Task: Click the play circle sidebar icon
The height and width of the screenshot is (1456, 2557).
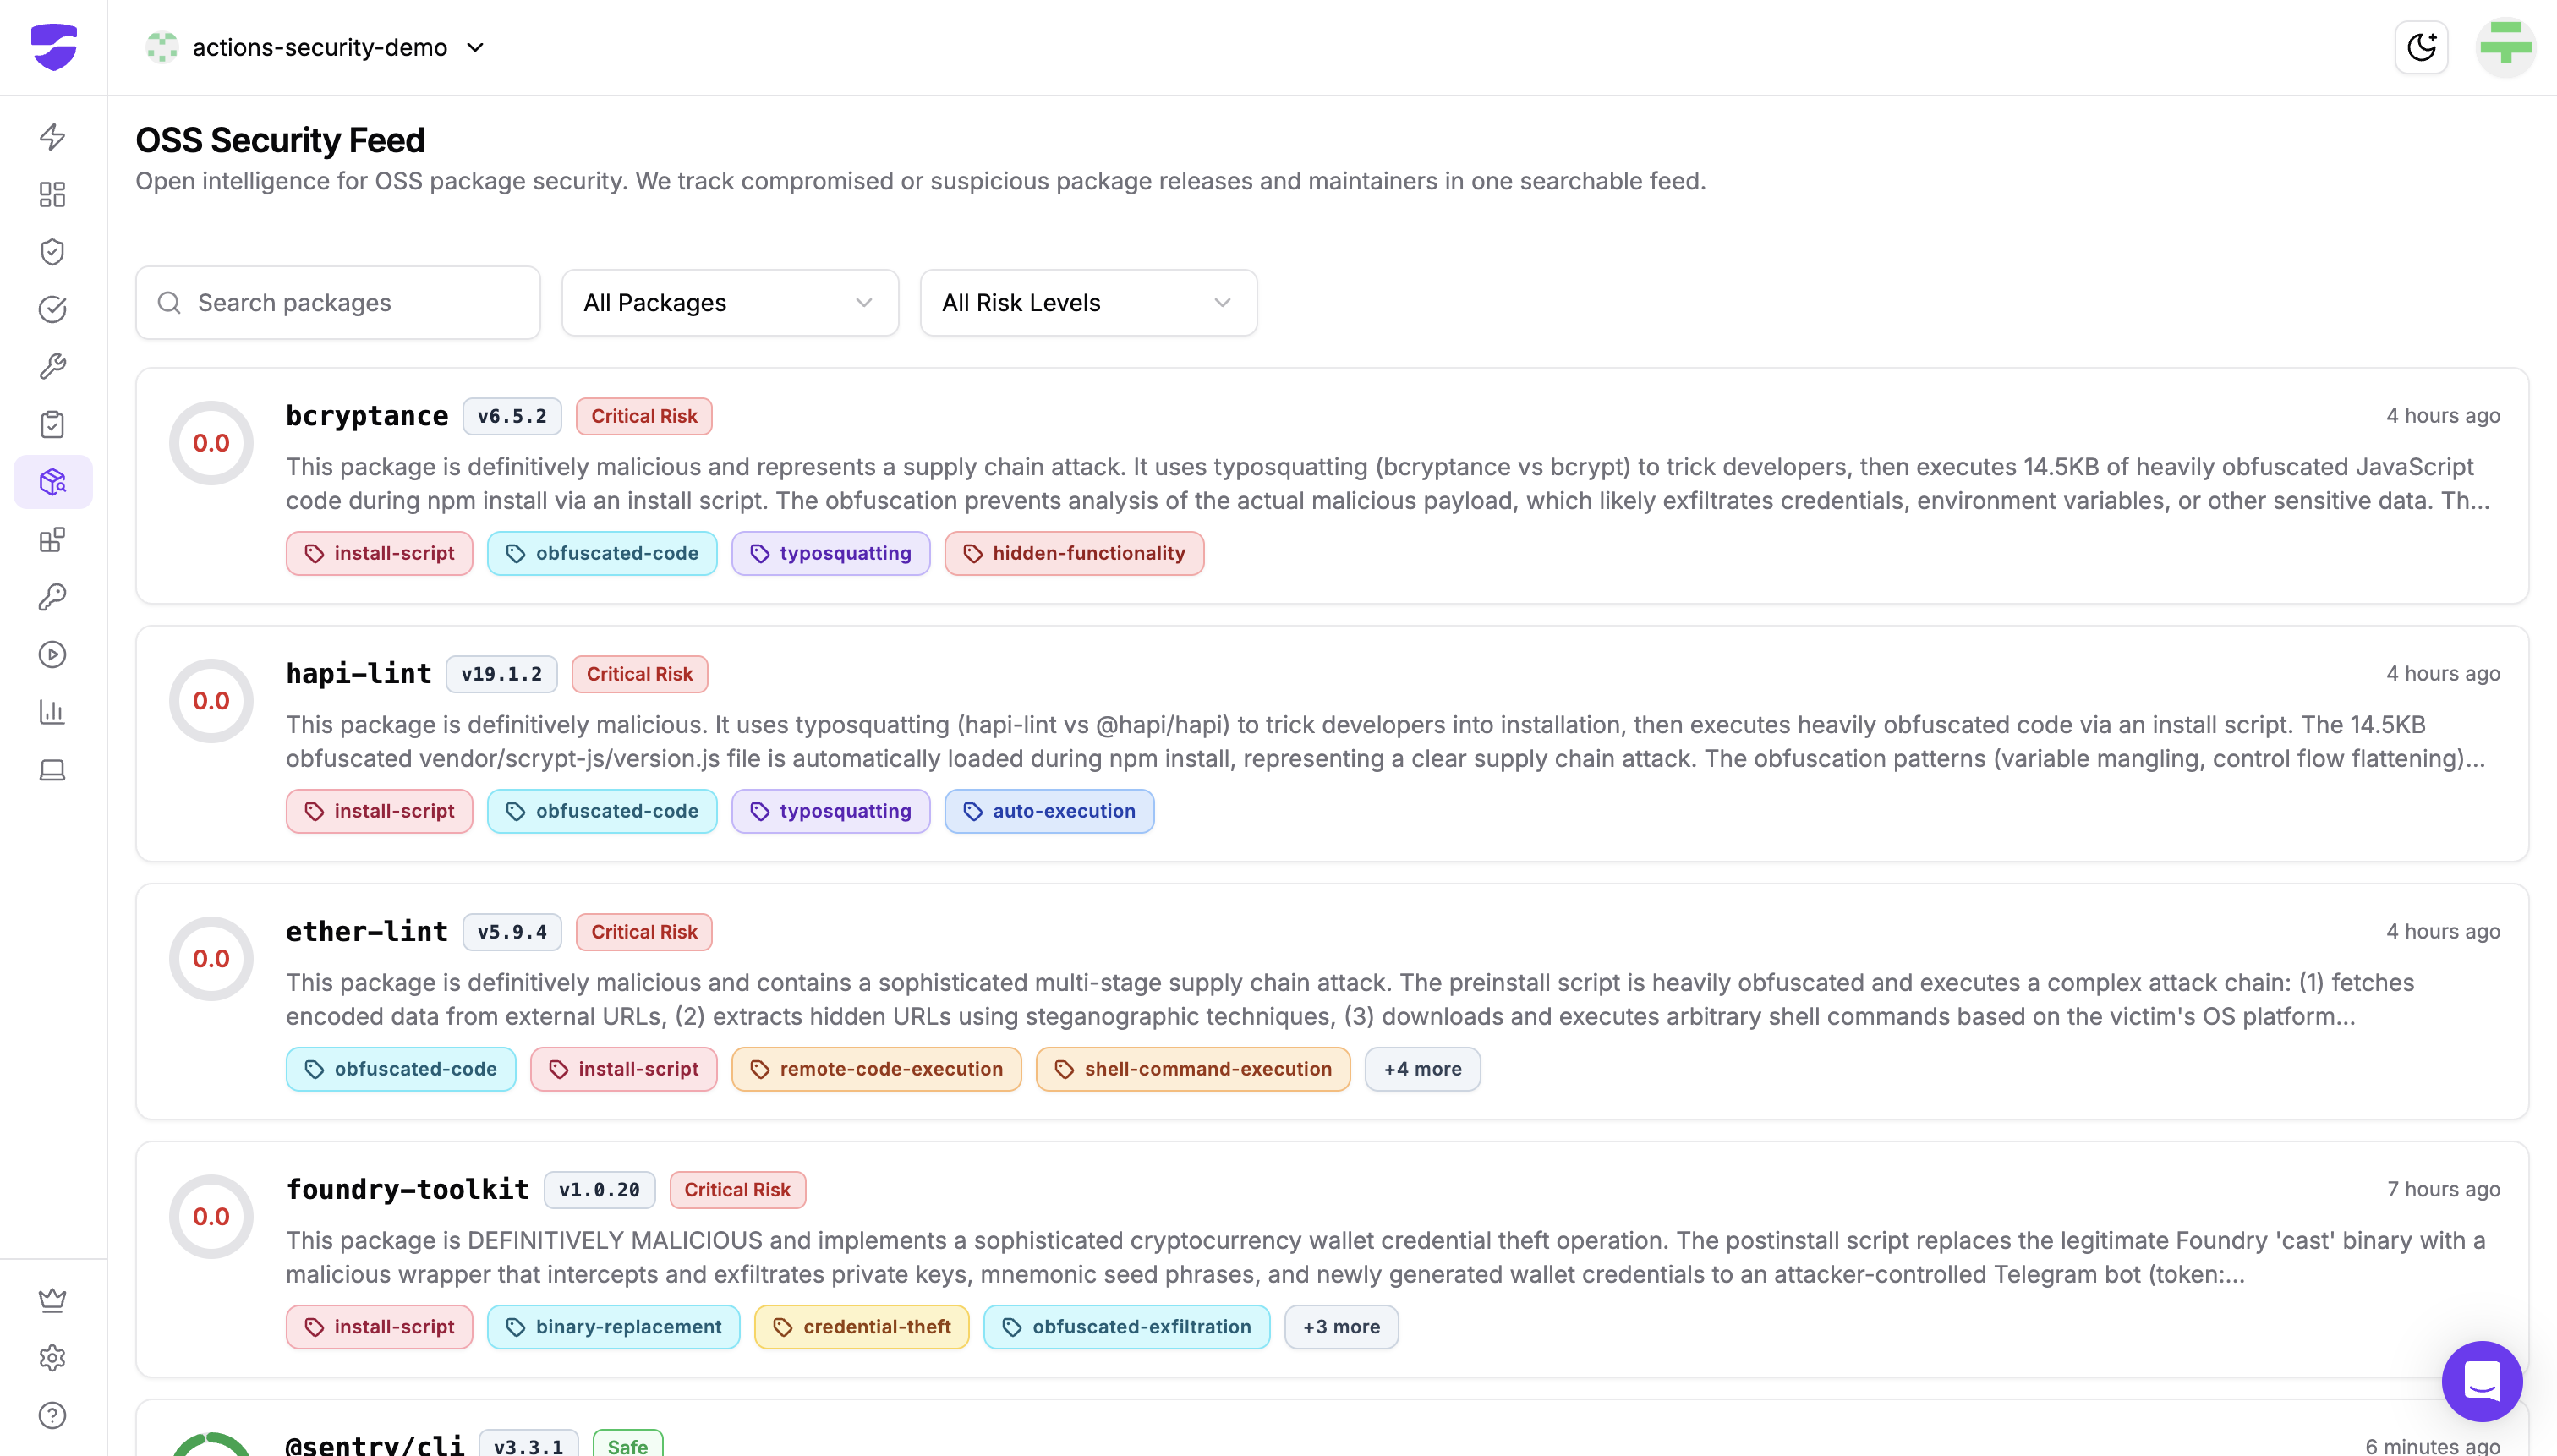Action: [x=52, y=655]
